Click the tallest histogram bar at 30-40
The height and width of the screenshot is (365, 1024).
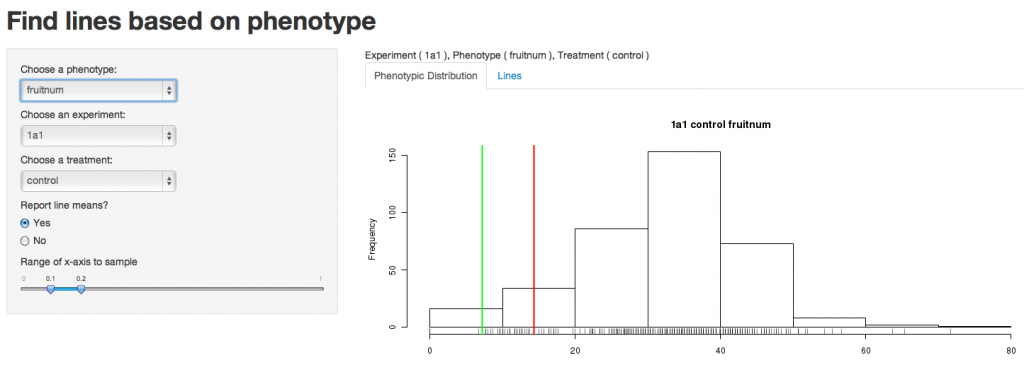(x=684, y=239)
